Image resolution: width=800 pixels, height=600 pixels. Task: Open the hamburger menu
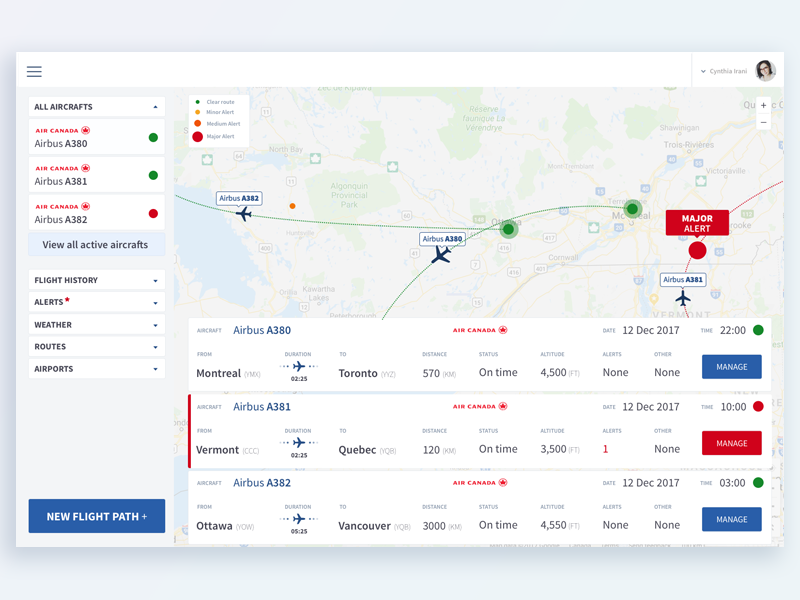coord(33,71)
